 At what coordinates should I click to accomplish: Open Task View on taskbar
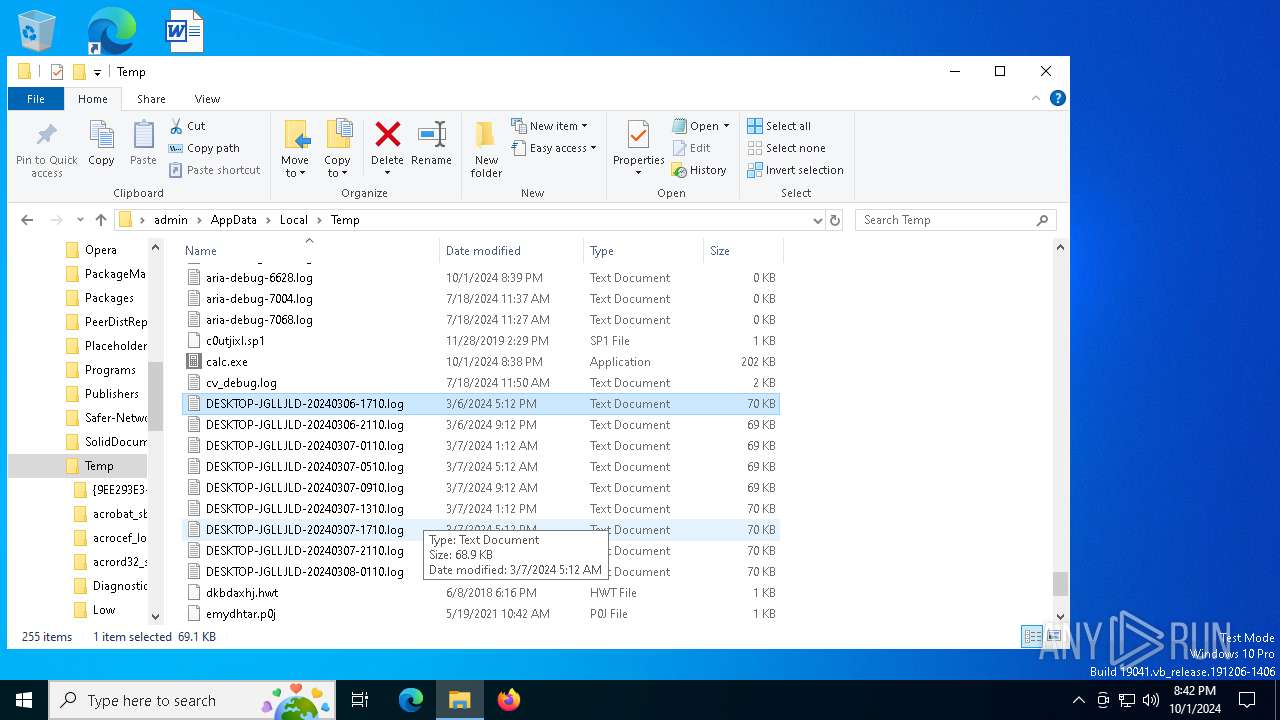(x=360, y=700)
